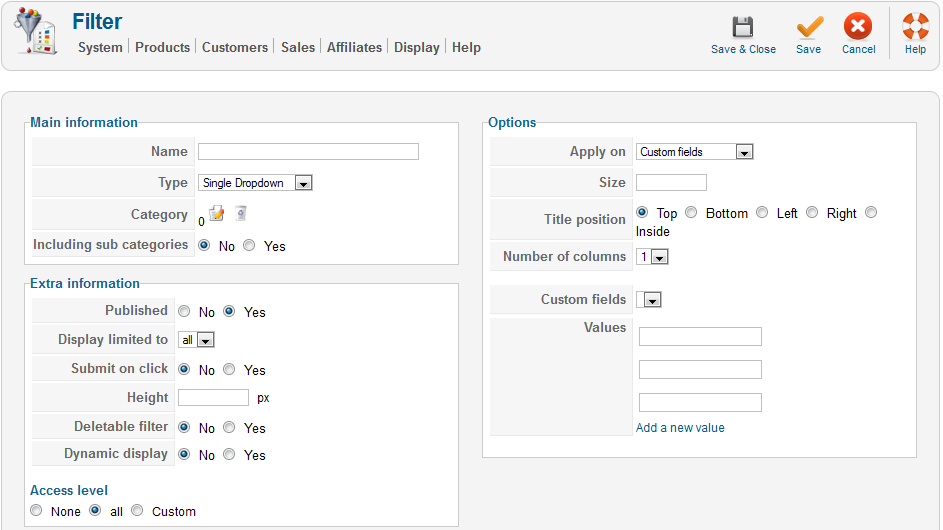Viewport: 943px width, 530px height.
Task: Open the Customers menu
Action: (x=235, y=48)
